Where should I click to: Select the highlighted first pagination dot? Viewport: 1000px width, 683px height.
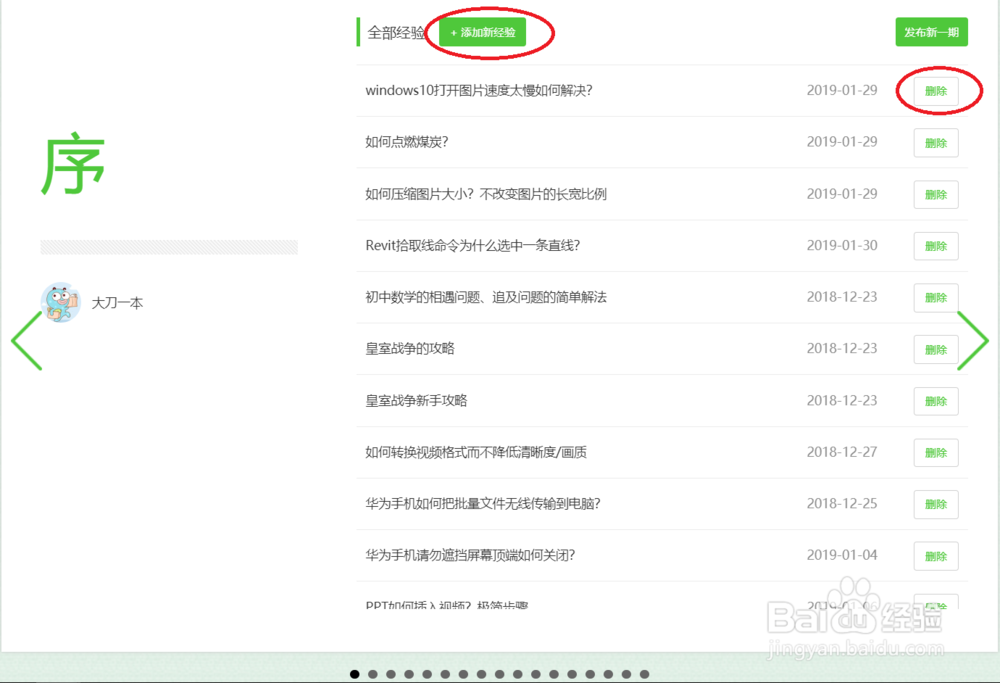coord(355,674)
